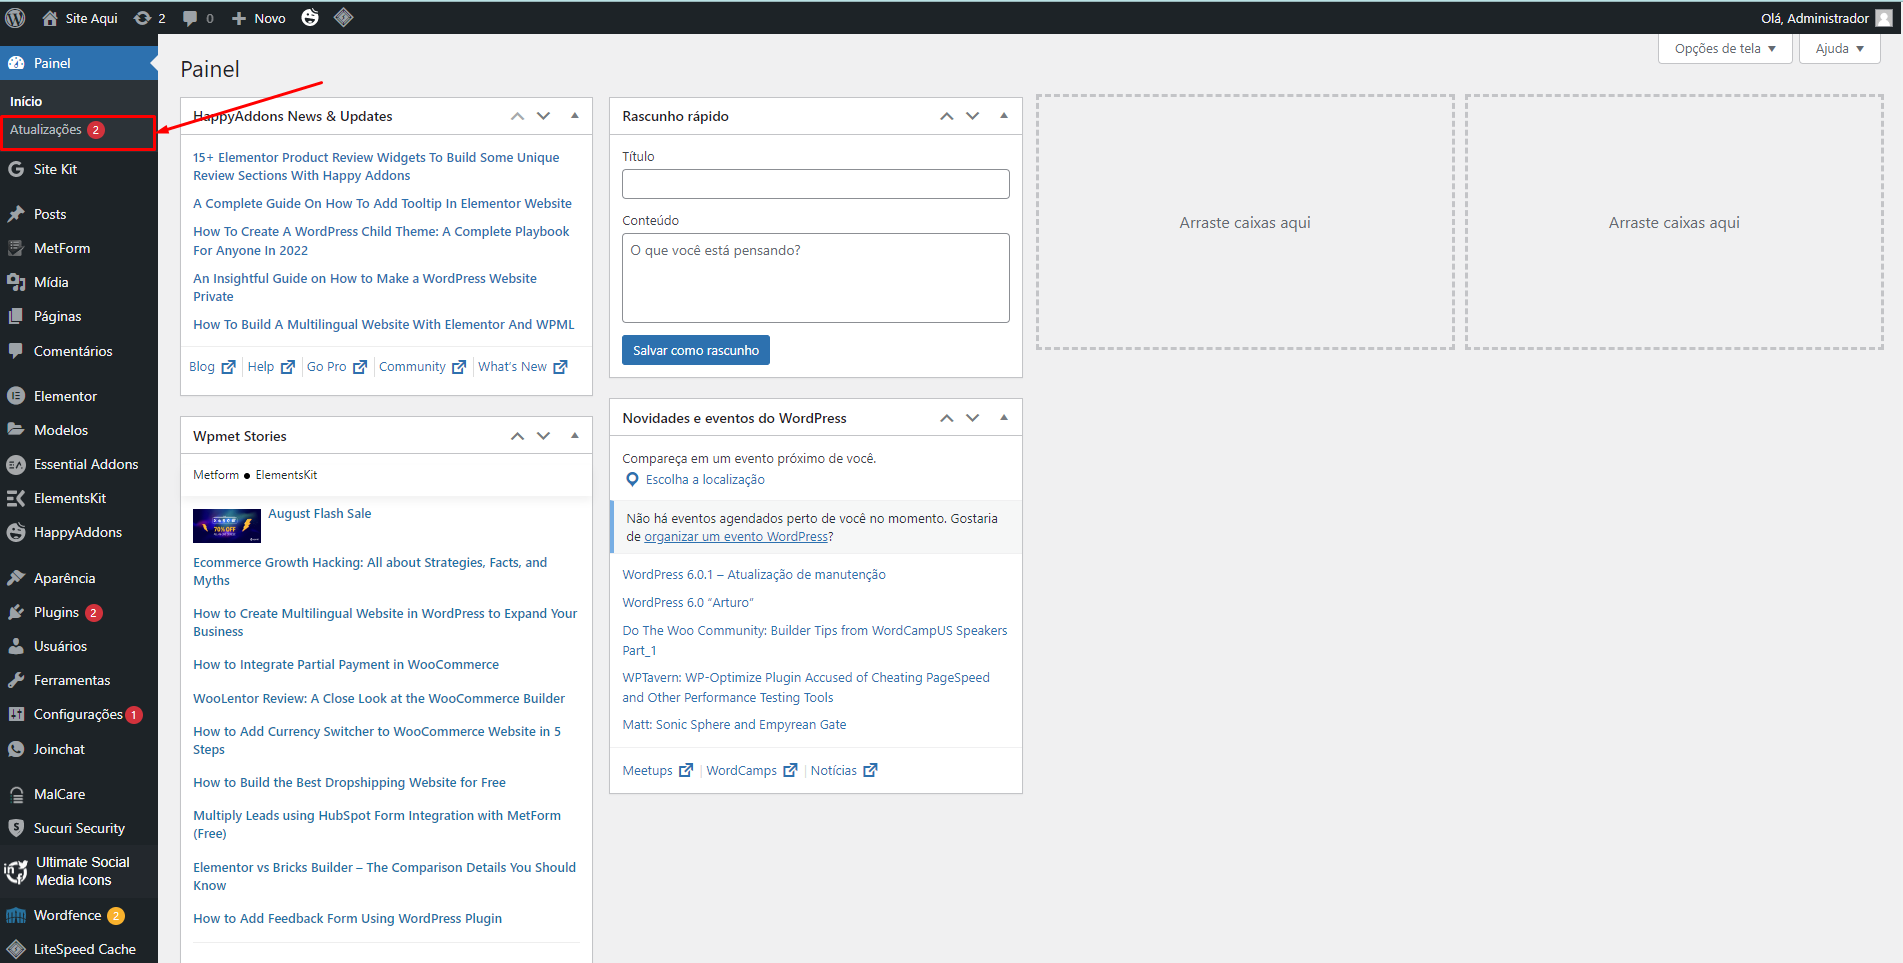
Task: Open the WordCamps link
Action: (x=752, y=771)
